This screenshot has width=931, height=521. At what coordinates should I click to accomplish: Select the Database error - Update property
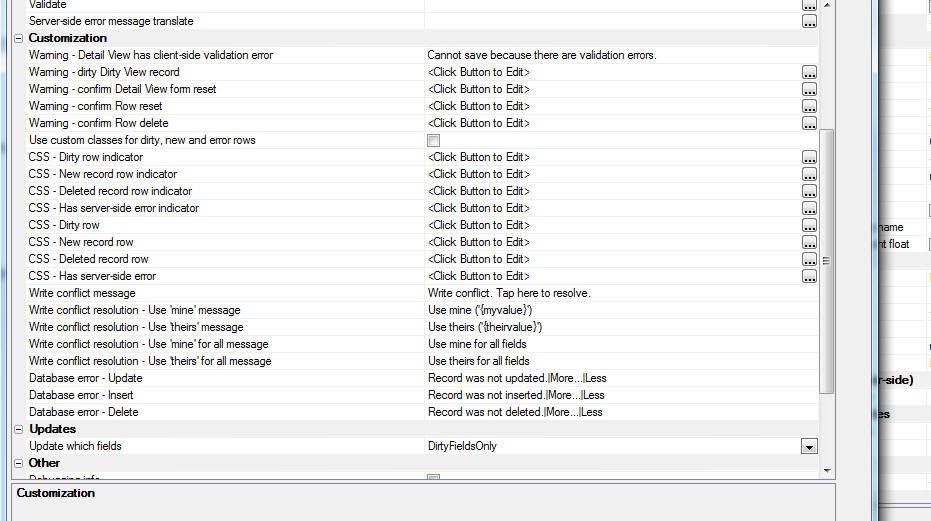[85, 378]
